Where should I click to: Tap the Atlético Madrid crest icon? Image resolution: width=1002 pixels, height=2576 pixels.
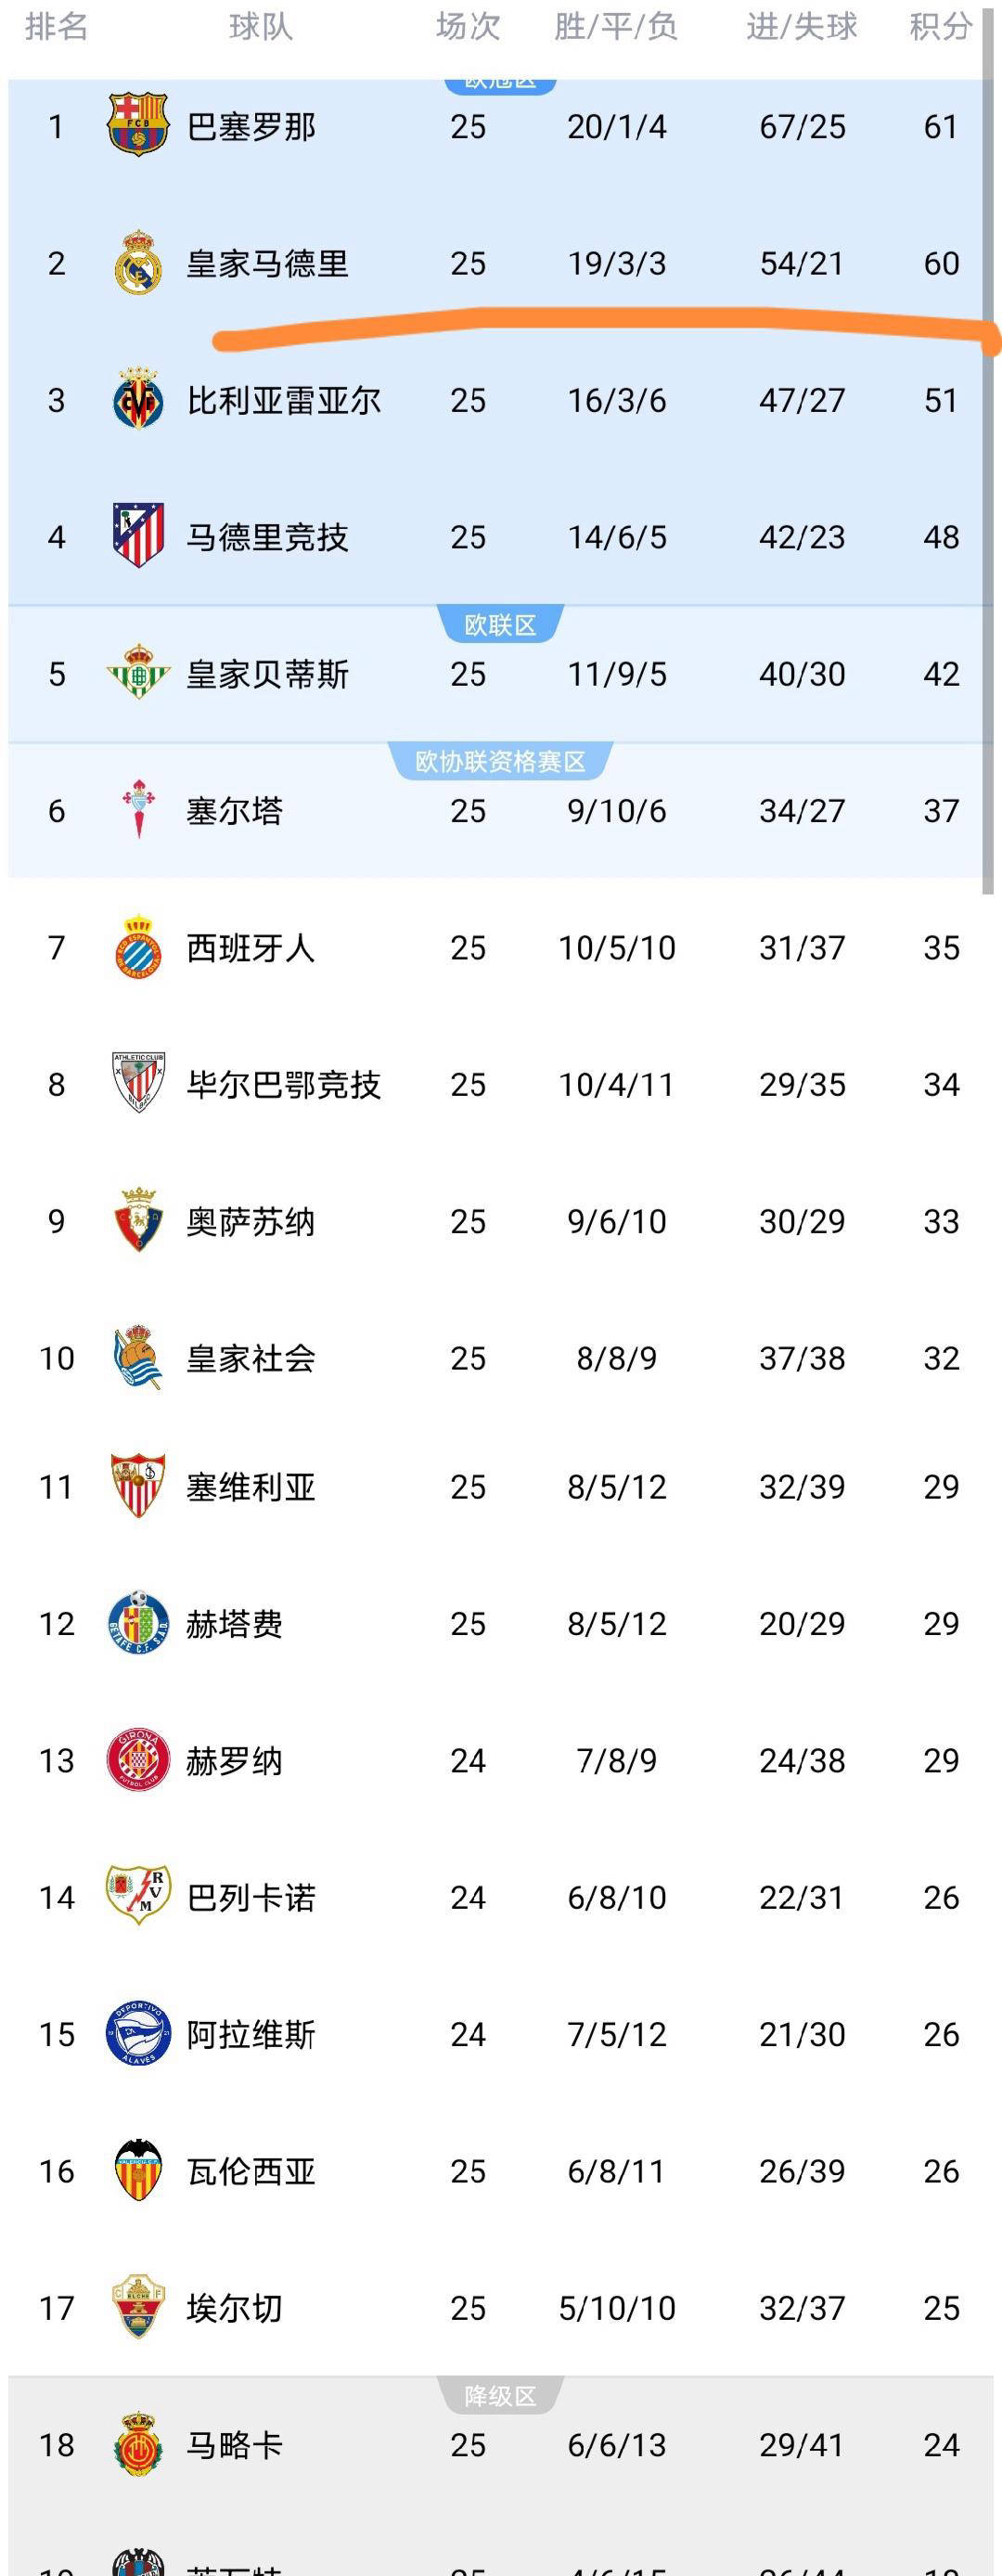[x=137, y=536]
